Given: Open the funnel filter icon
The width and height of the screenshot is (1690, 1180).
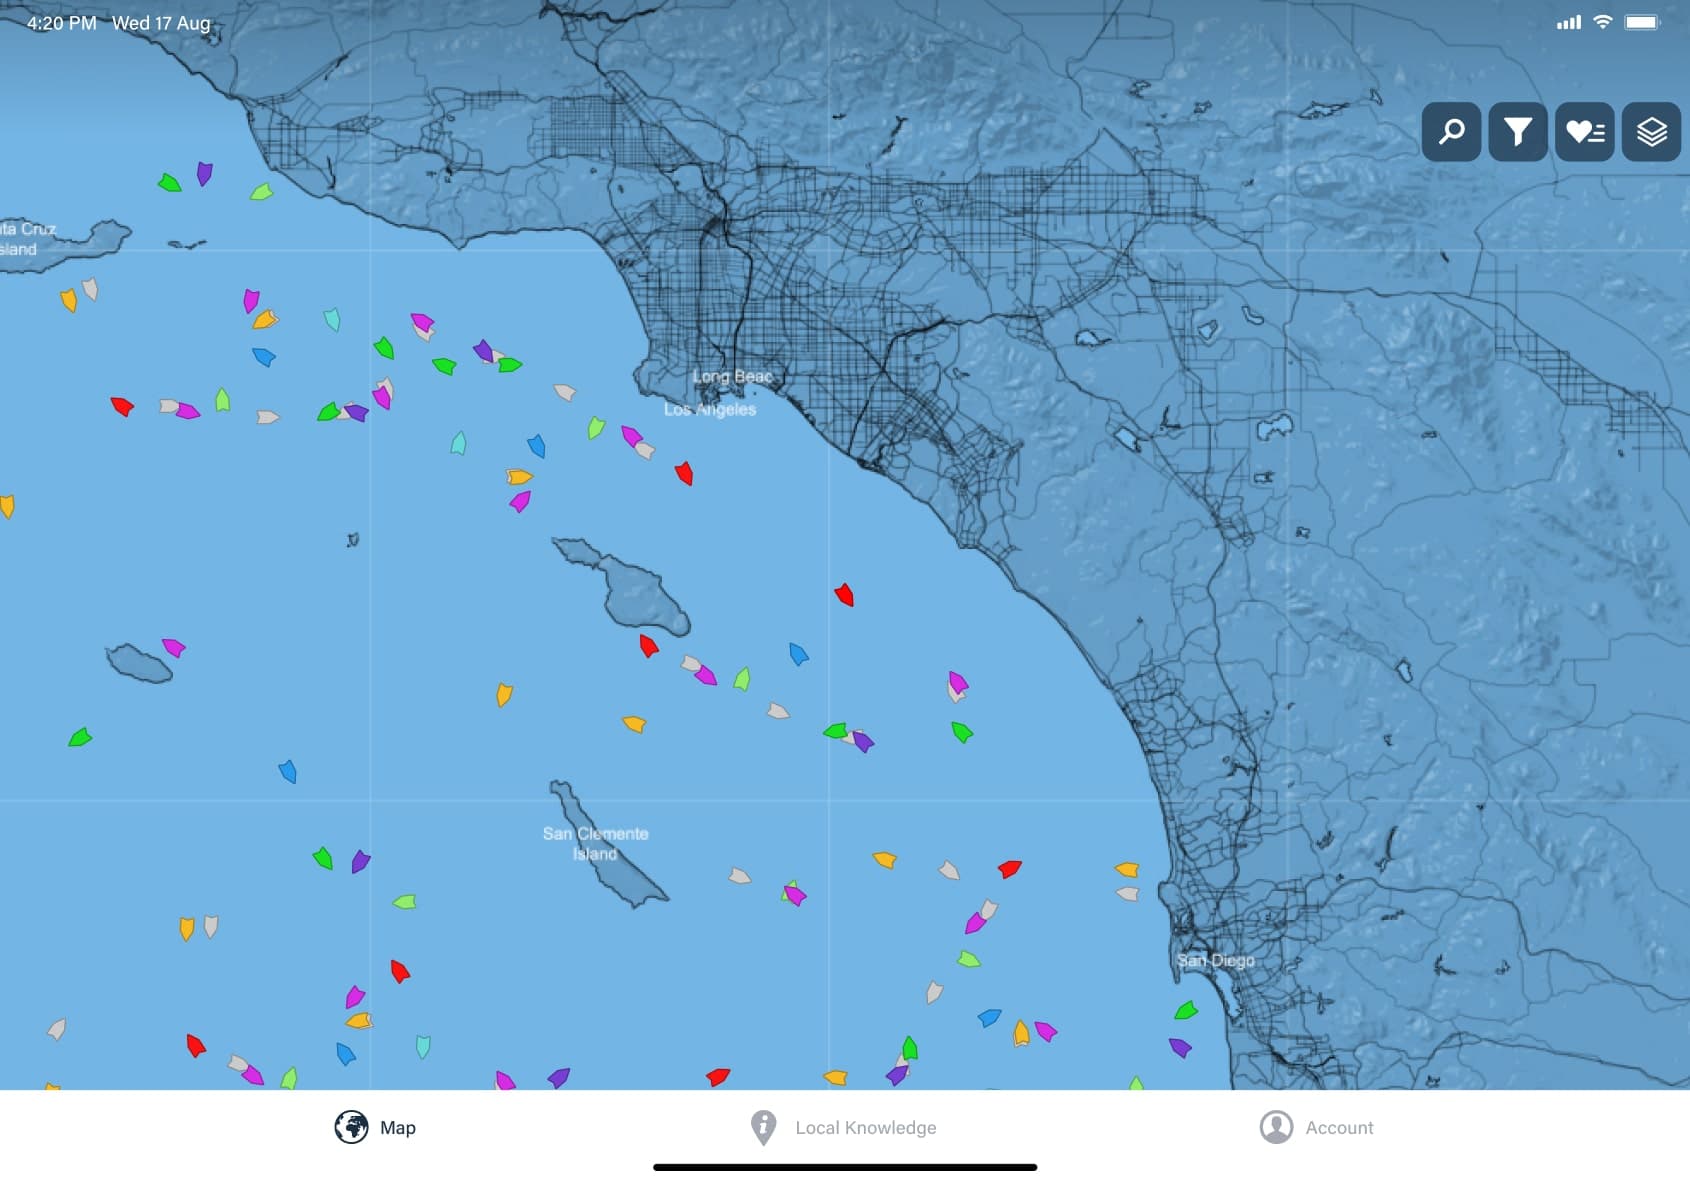Looking at the screenshot, I should pyautogui.click(x=1517, y=132).
